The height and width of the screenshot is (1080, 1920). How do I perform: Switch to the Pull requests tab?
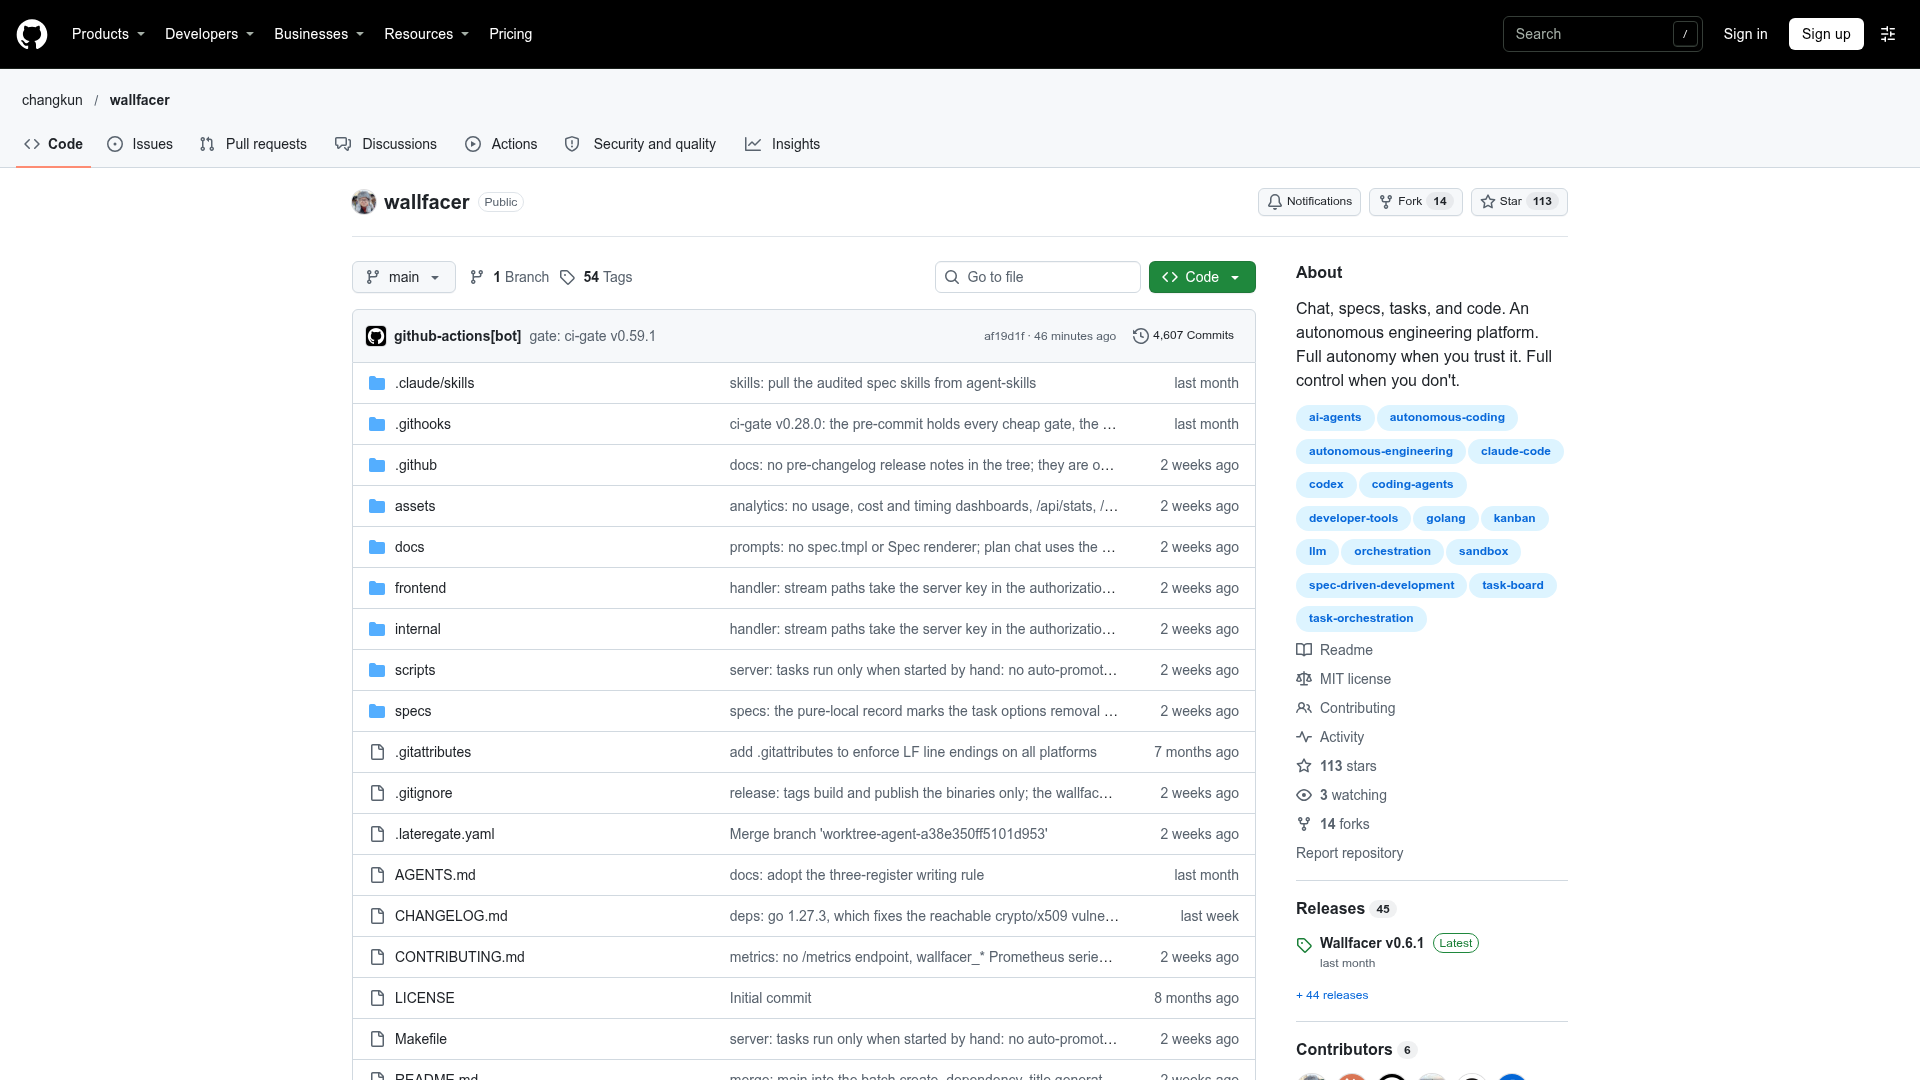click(x=253, y=144)
